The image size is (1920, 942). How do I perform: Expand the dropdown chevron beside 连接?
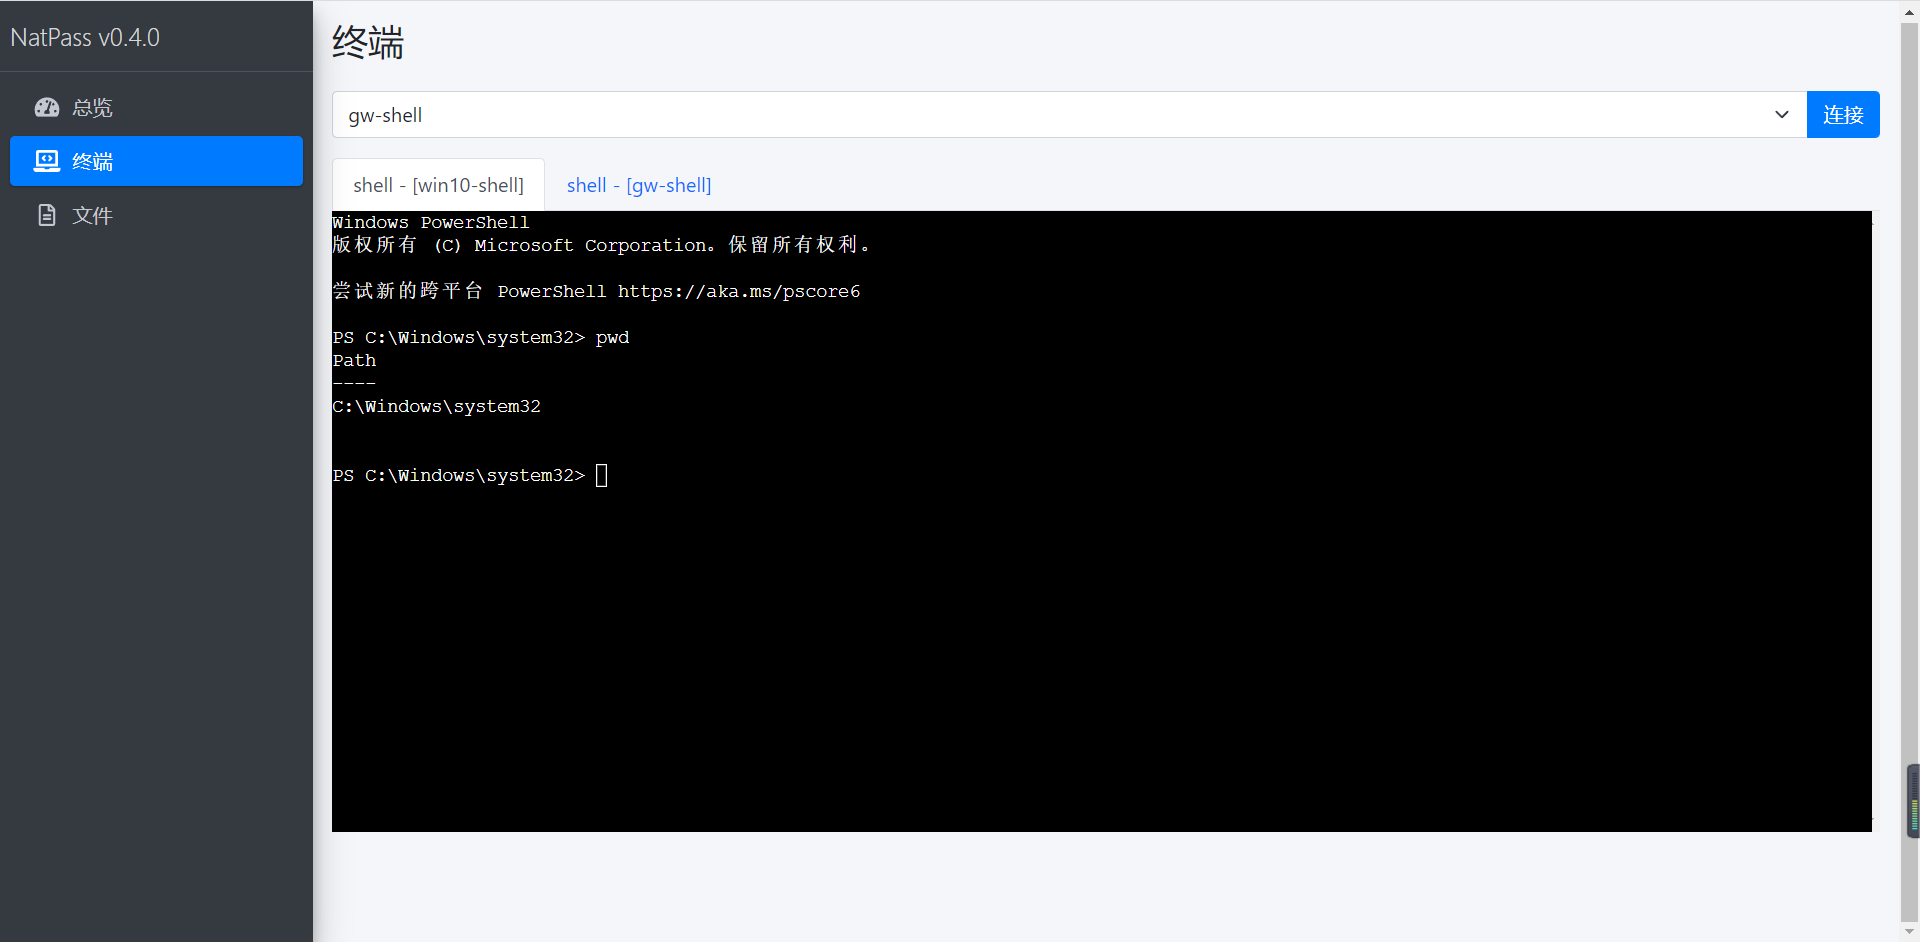[1782, 115]
